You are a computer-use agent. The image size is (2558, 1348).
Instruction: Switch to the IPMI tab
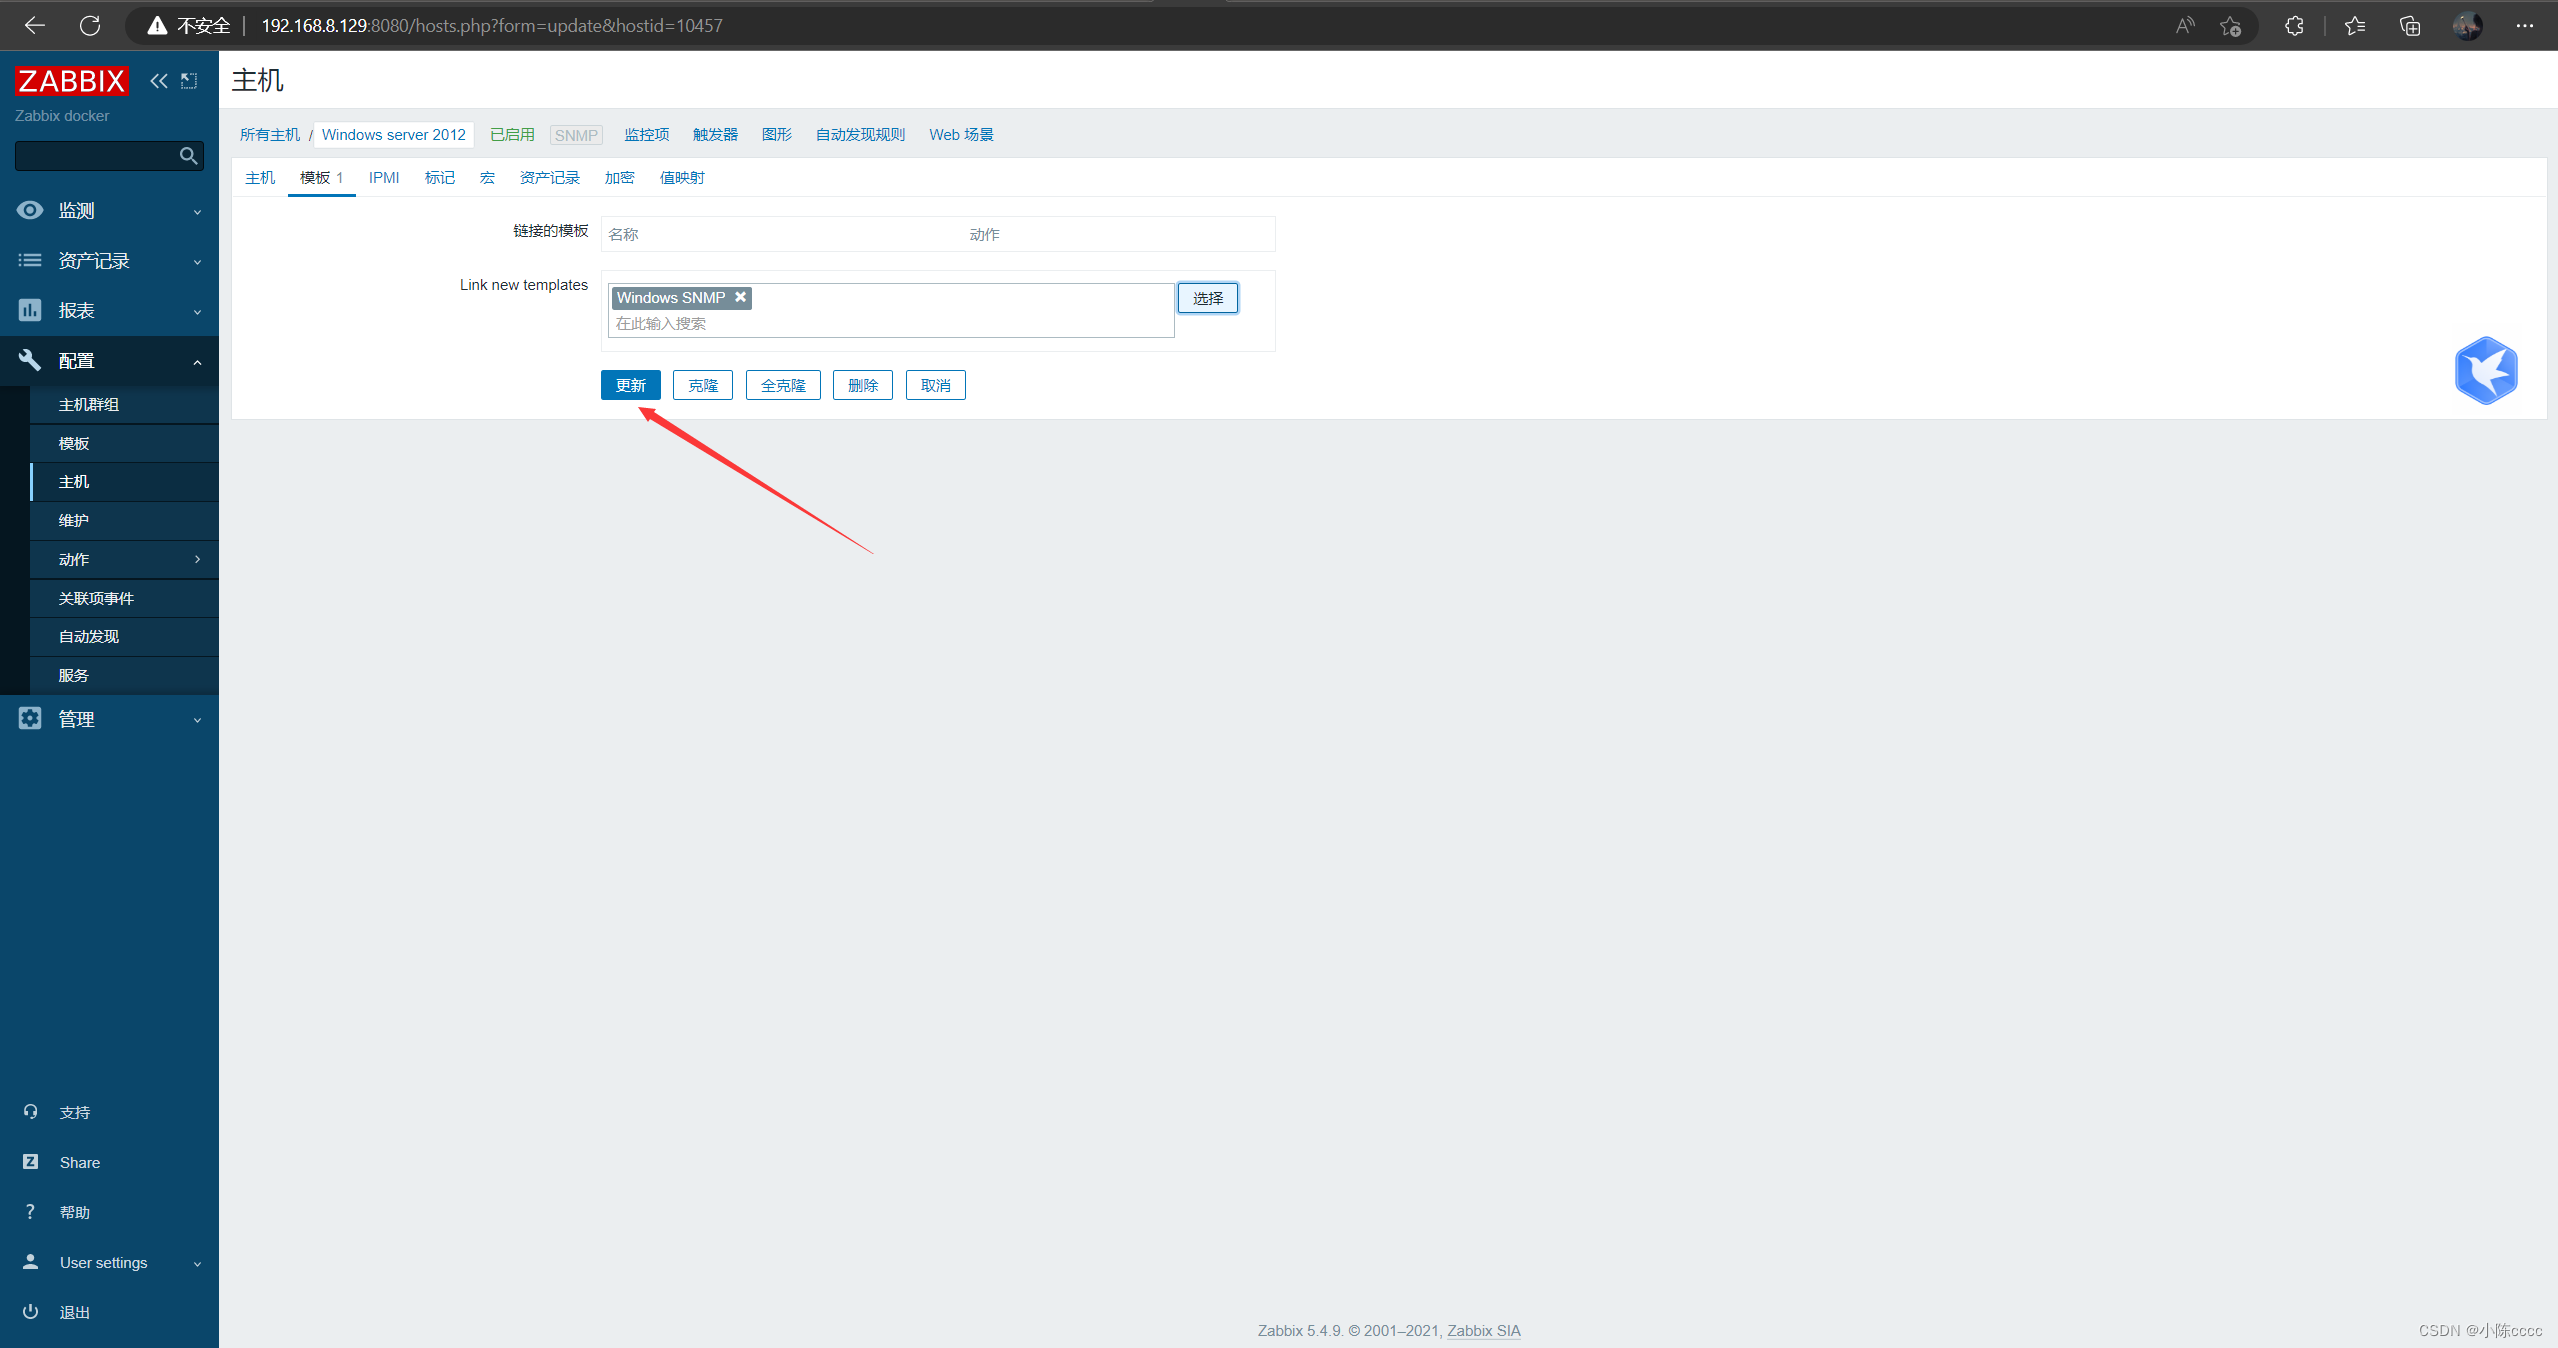coord(384,177)
